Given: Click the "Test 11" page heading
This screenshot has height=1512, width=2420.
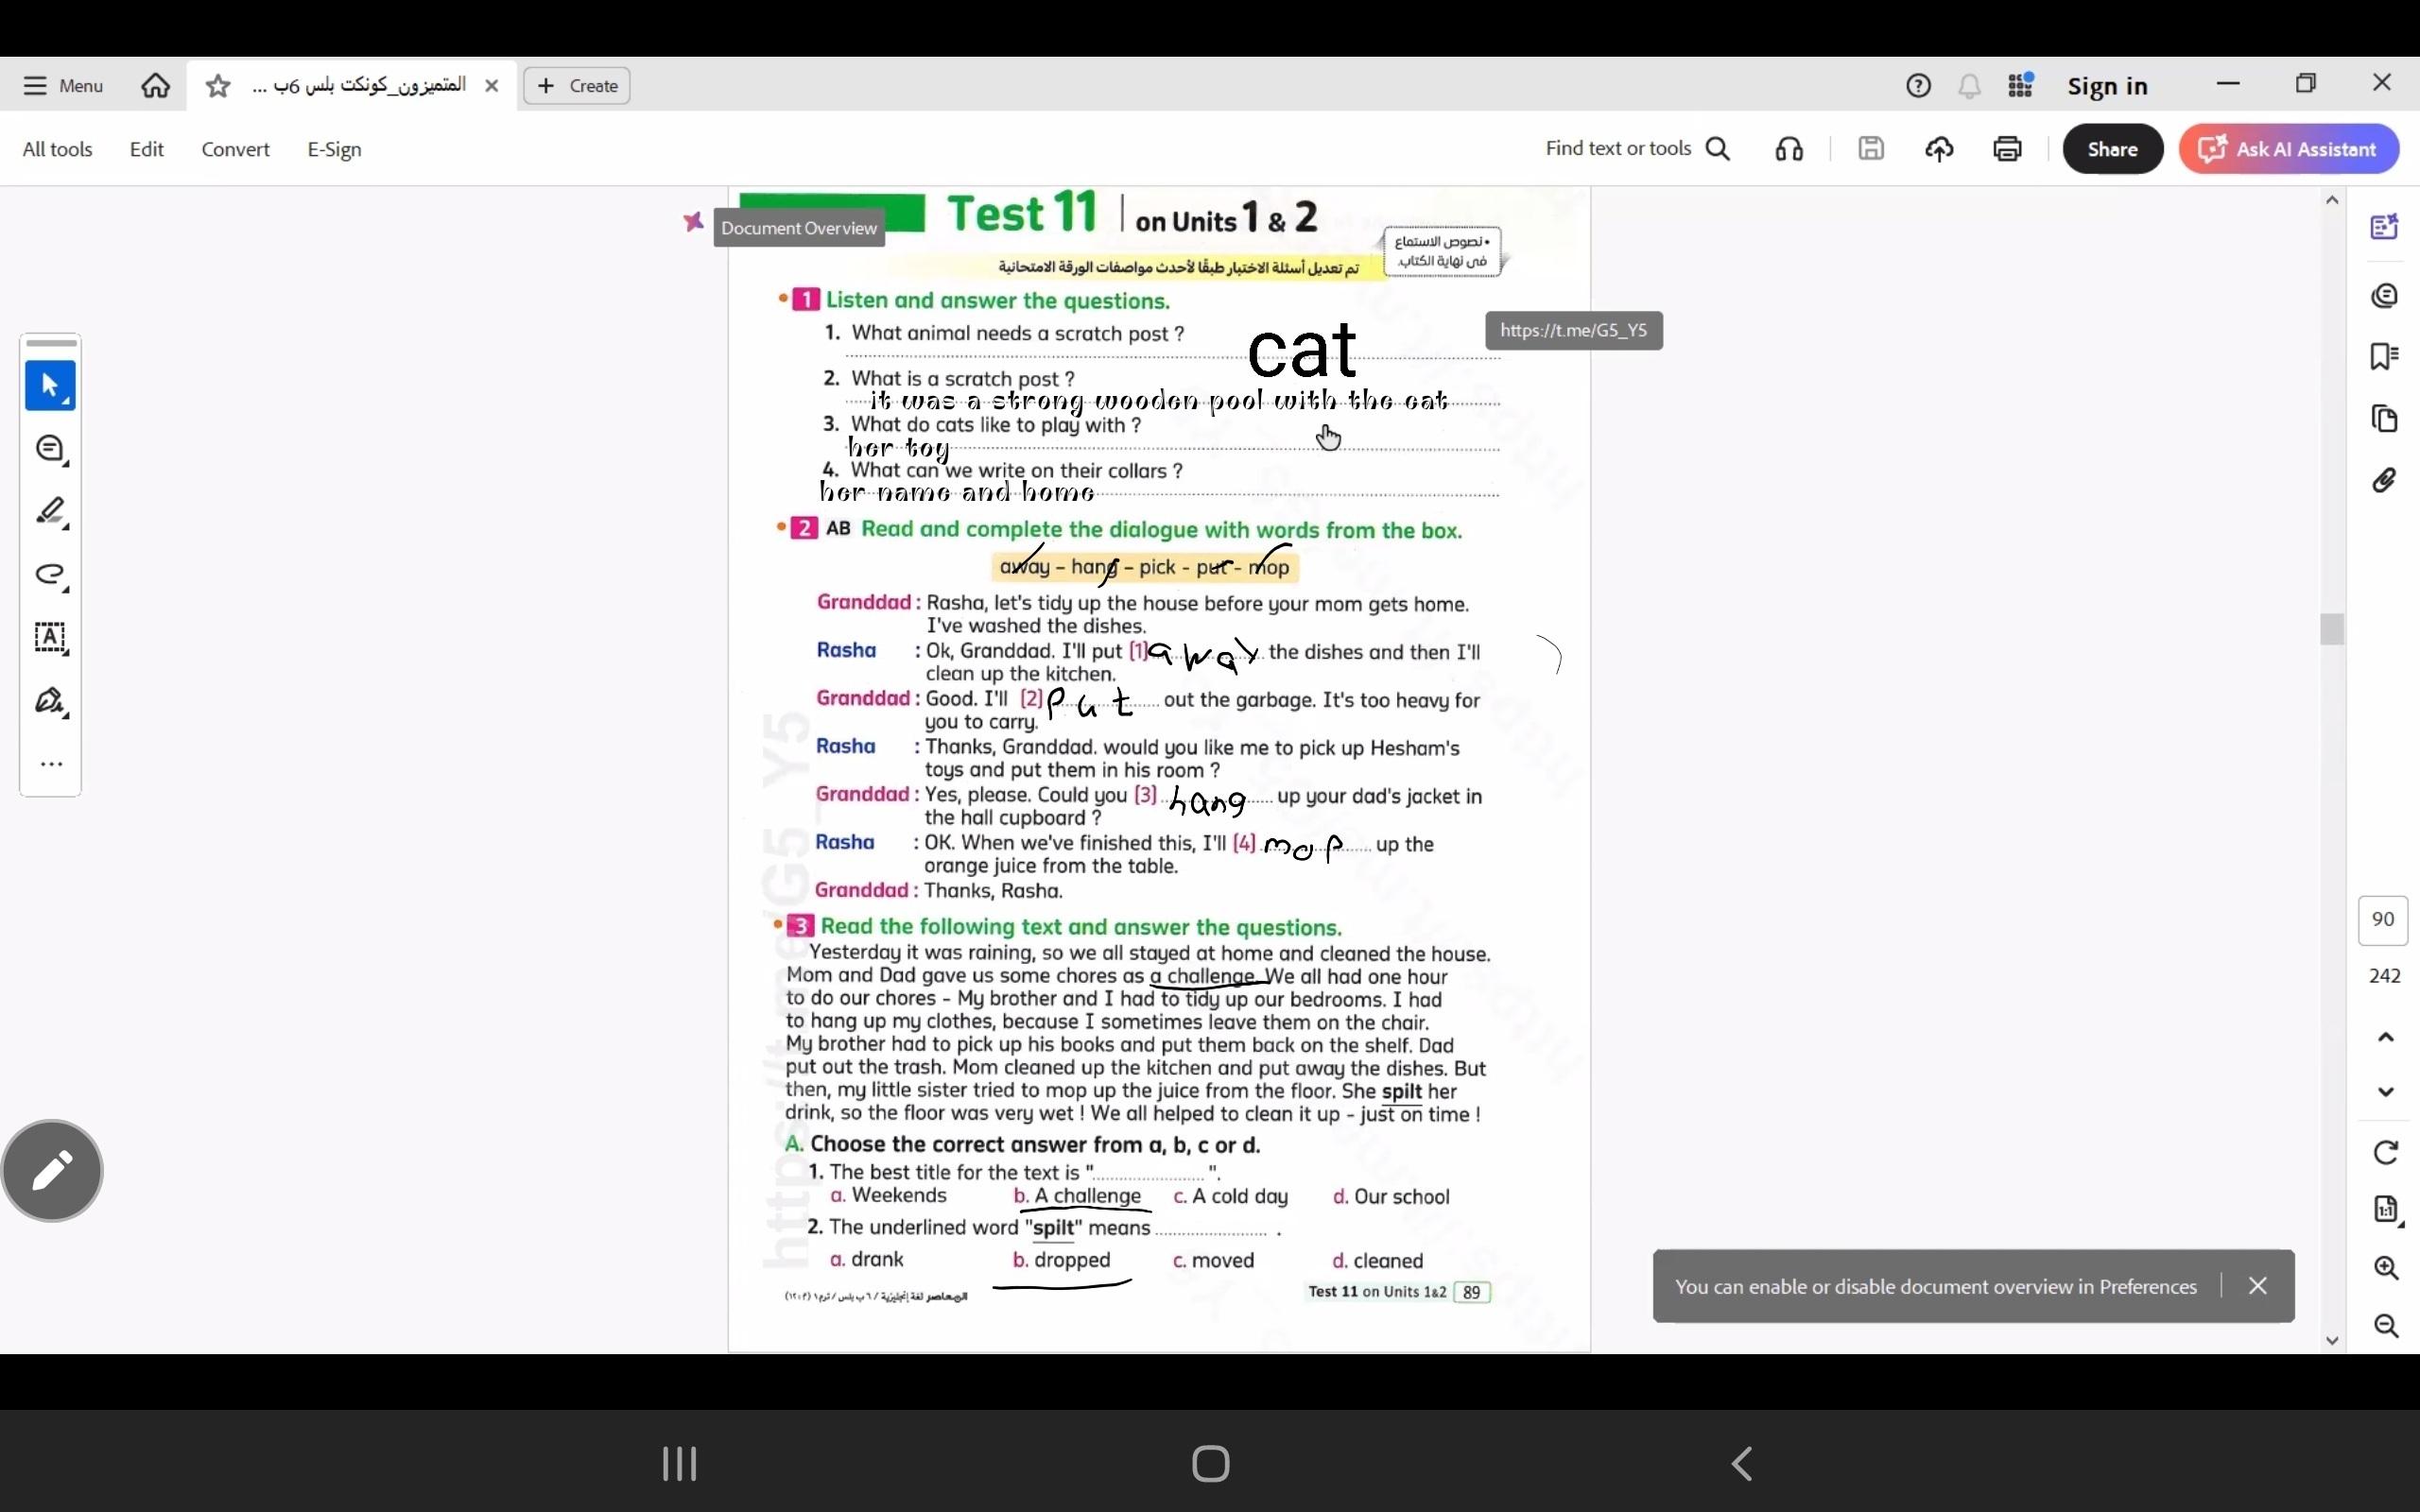Looking at the screenshot, I should pos(1022,214).
